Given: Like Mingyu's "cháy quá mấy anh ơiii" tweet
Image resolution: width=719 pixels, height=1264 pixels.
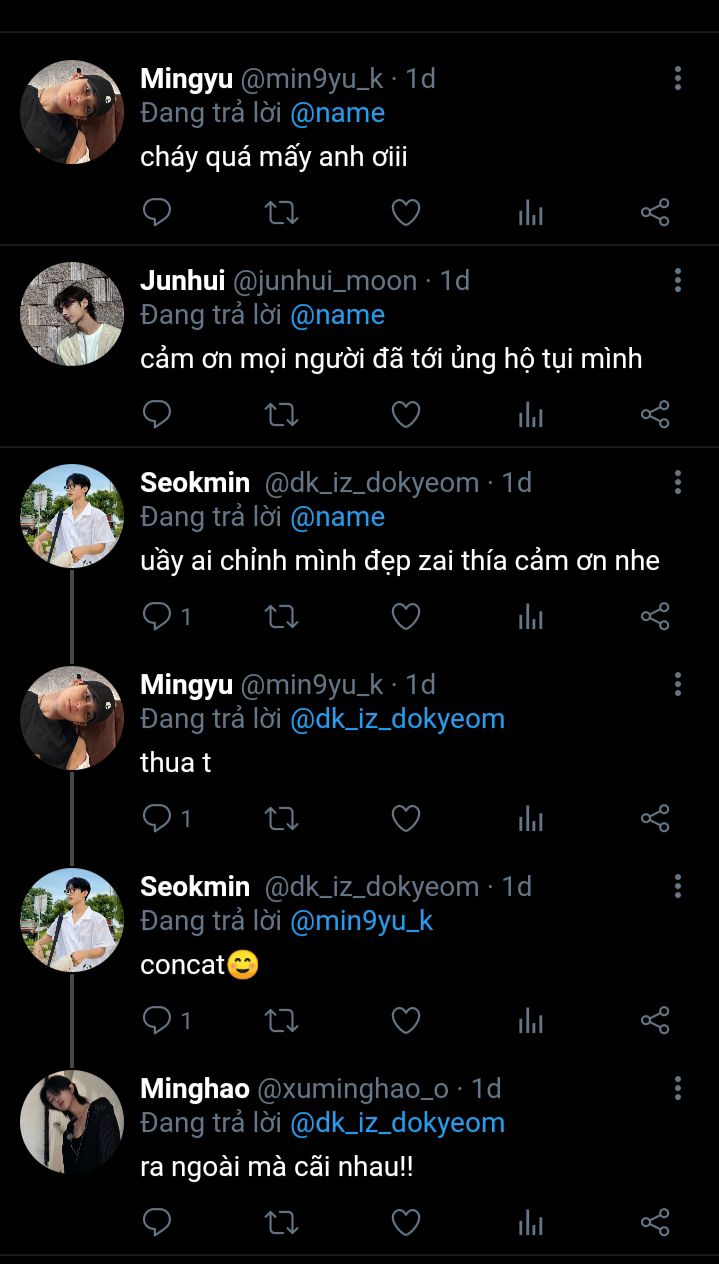Looking at the screenshot, I should tap(405, 212).
